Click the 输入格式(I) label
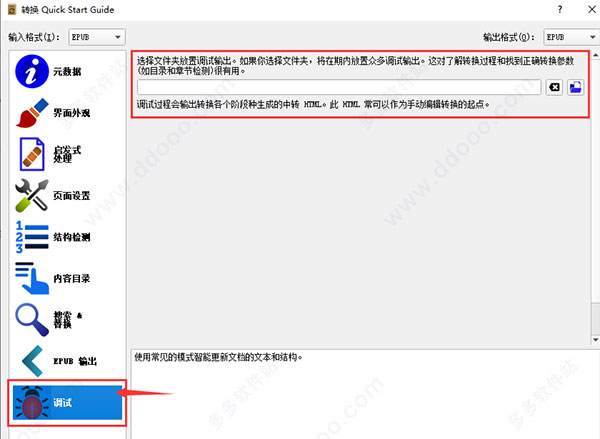 34,37
